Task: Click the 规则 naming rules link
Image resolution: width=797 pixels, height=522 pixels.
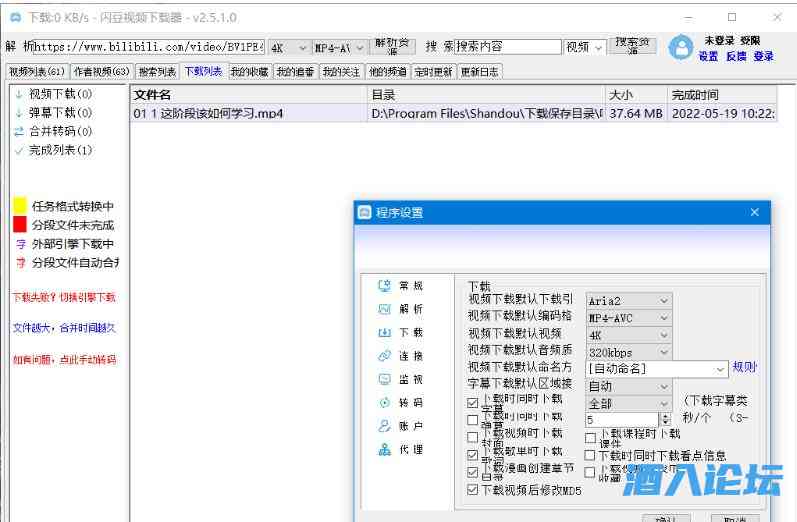Action: point(745,368)
